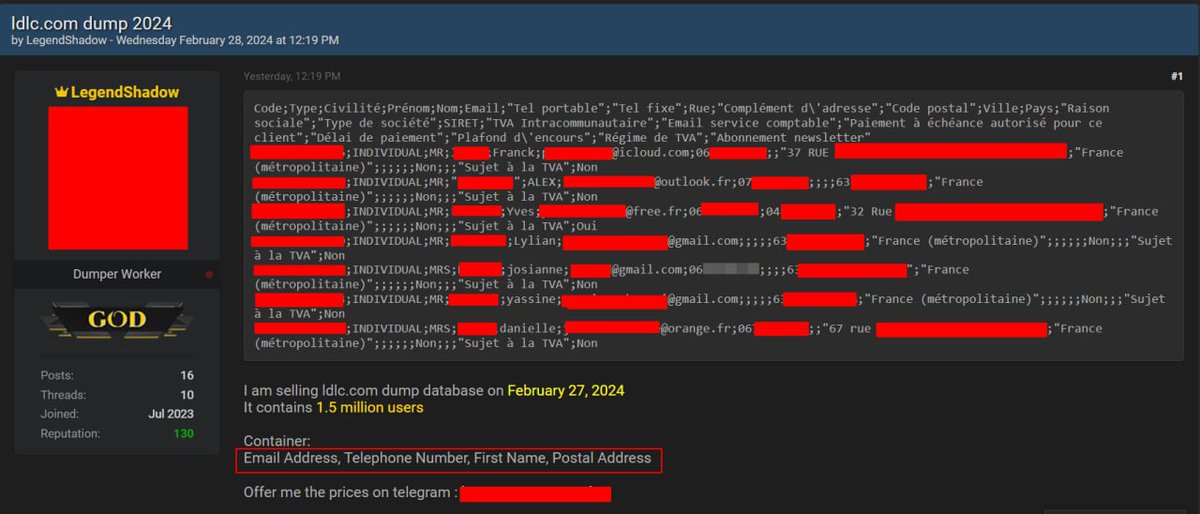This screenshot has height=514, width=1200.
Task: Open LegendShadow profile from the thread byline
Action: tap(66, 40)
